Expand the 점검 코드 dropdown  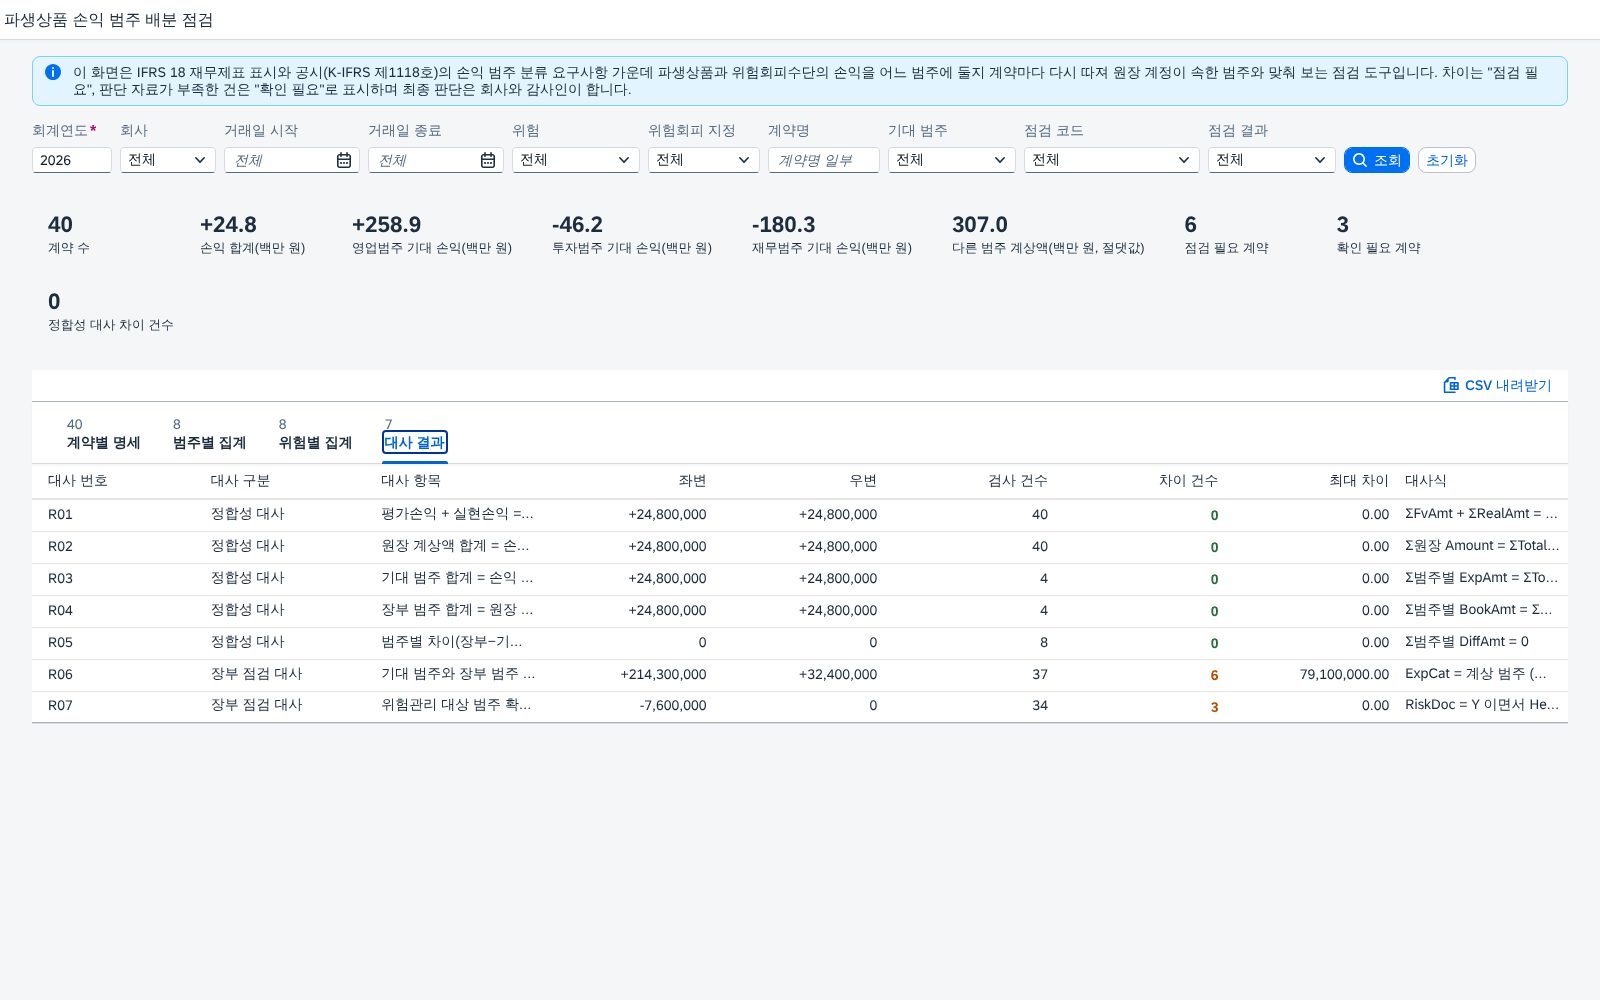coord(1112,160)
